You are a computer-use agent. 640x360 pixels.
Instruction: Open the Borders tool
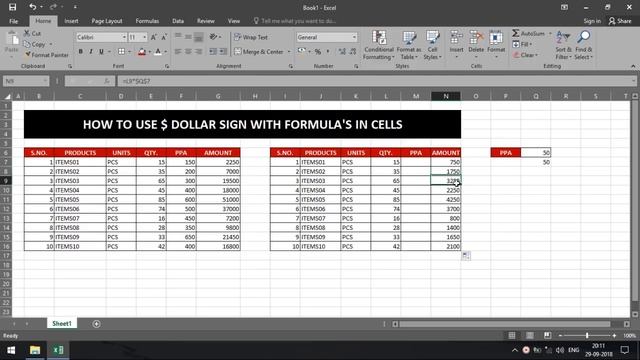coord(121,52)
